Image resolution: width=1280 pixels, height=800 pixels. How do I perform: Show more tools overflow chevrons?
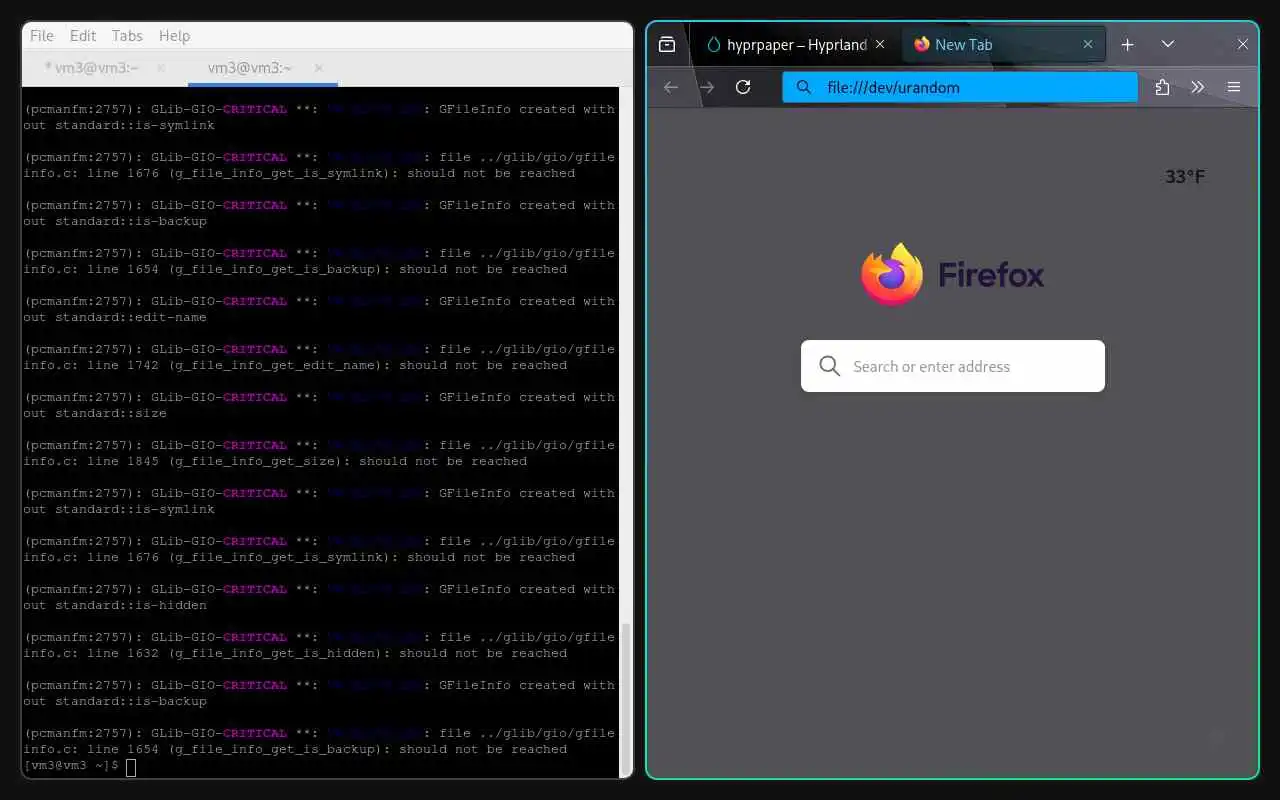pyautogui.click(x=1198, y=87)
